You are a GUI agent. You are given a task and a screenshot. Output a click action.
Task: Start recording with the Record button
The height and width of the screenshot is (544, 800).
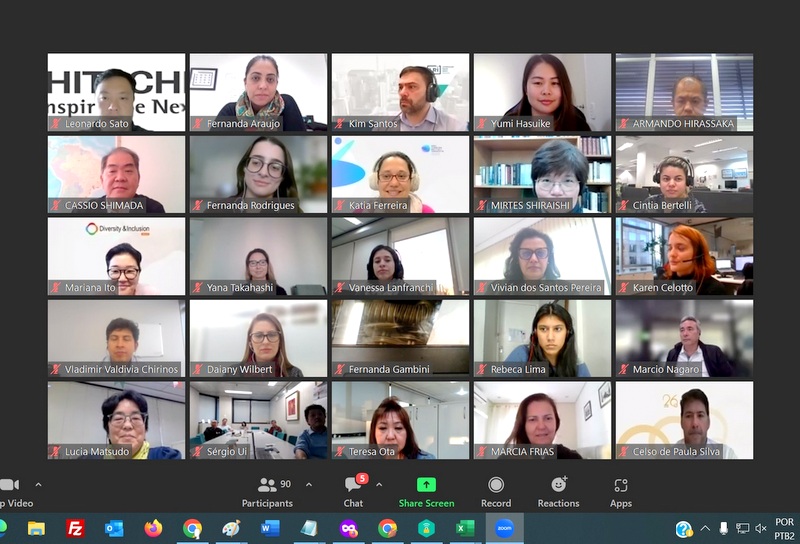496,491
